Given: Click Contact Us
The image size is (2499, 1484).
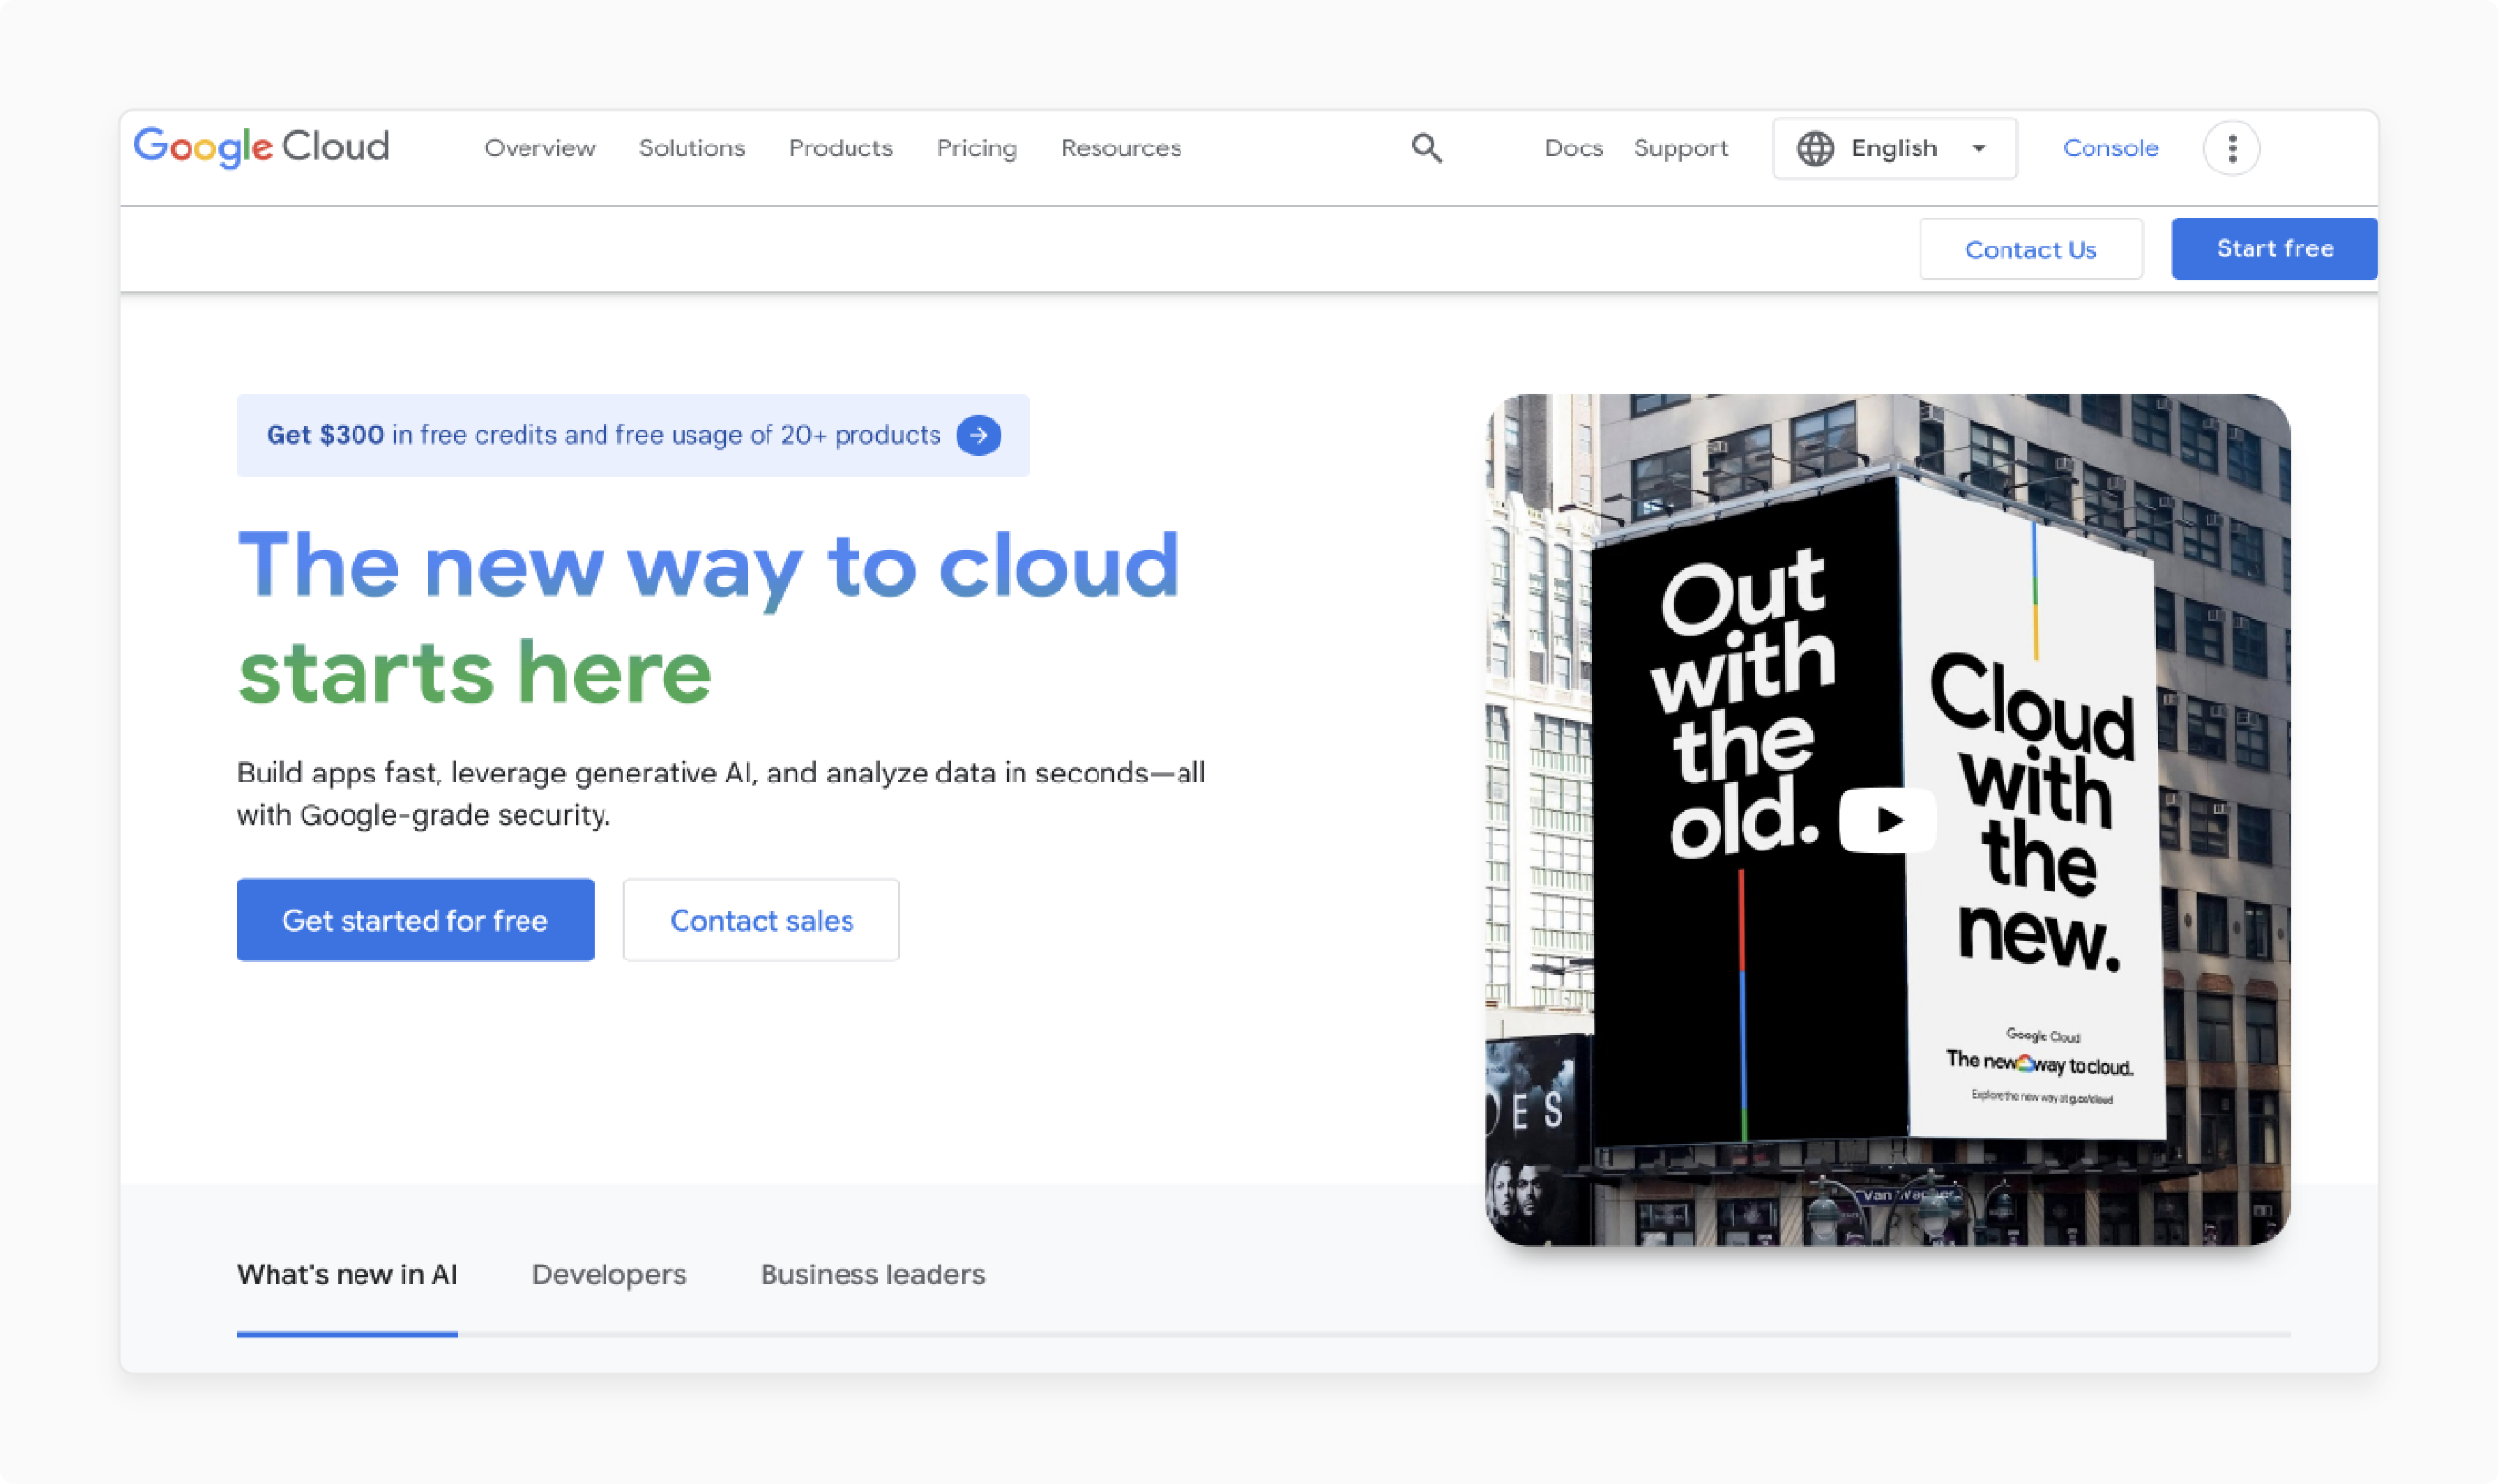Looking at the screenshot, I should [x=2030, y=249].
